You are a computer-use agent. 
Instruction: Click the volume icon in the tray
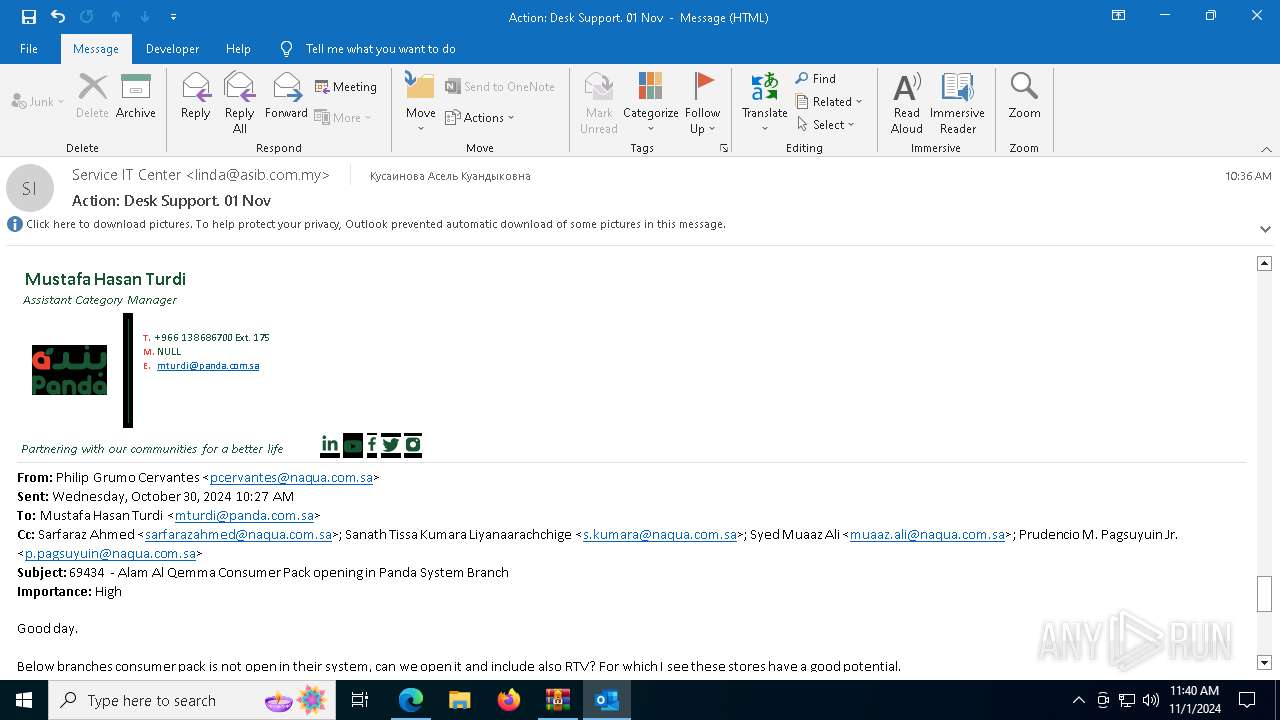[1151, 700]
